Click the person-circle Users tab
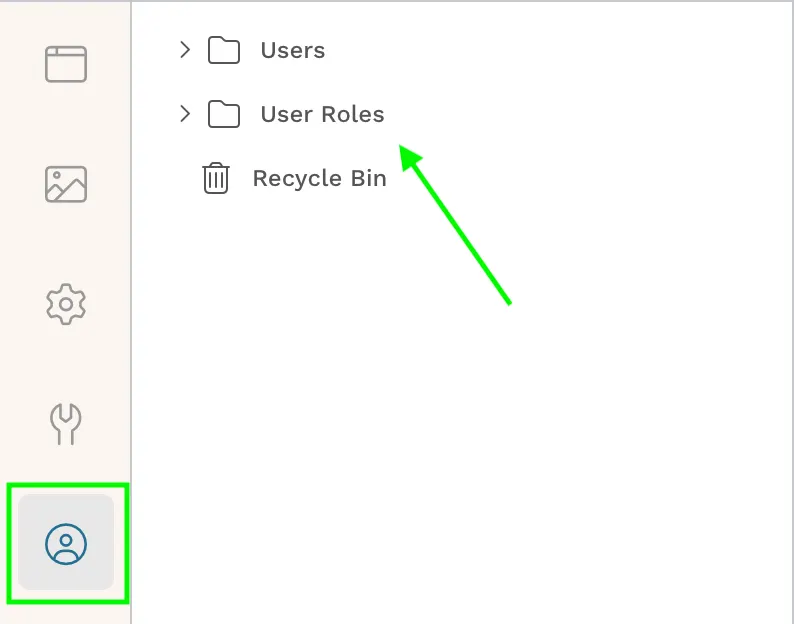794x624 pixels. [x=66, y=543]
